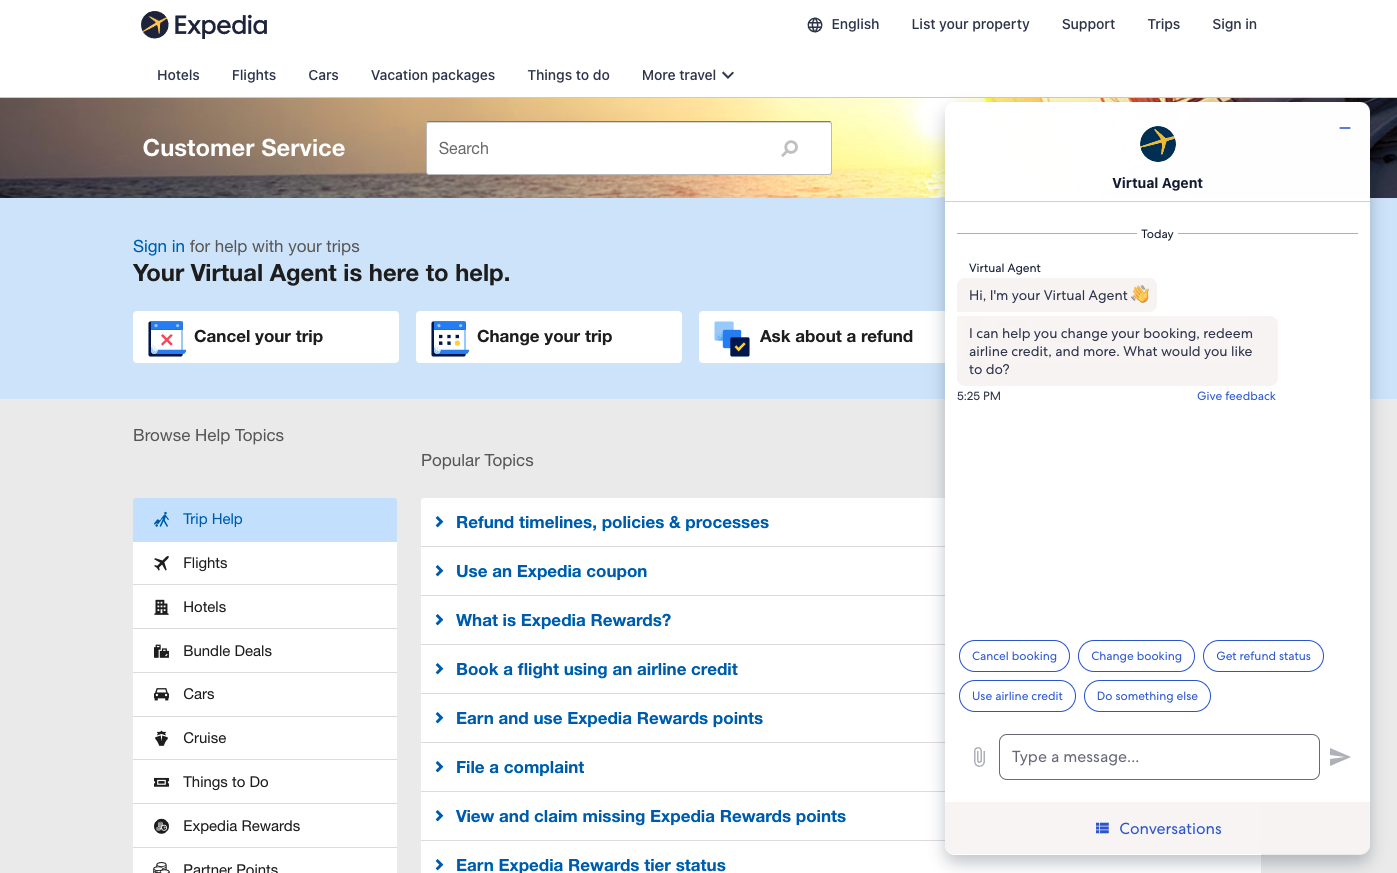Open the Things to do navigation tab
1397x873 pixels.
[x=569, y=75]
